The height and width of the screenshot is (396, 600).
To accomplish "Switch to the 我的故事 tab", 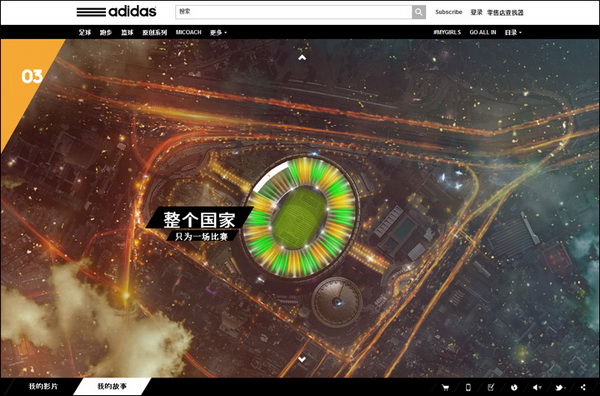I will [x=112, y=386].
